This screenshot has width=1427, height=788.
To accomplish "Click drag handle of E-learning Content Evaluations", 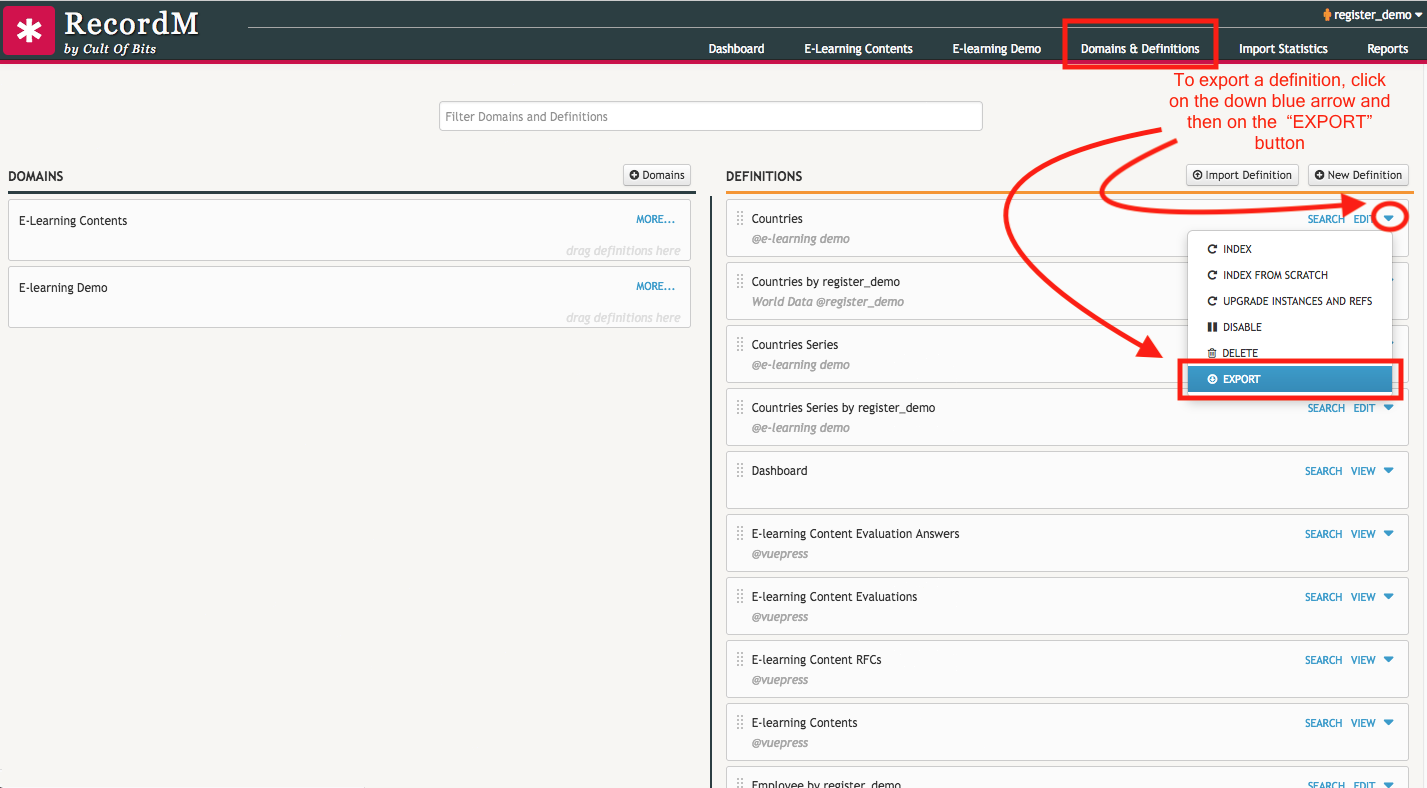I will [x=740, y=597].
